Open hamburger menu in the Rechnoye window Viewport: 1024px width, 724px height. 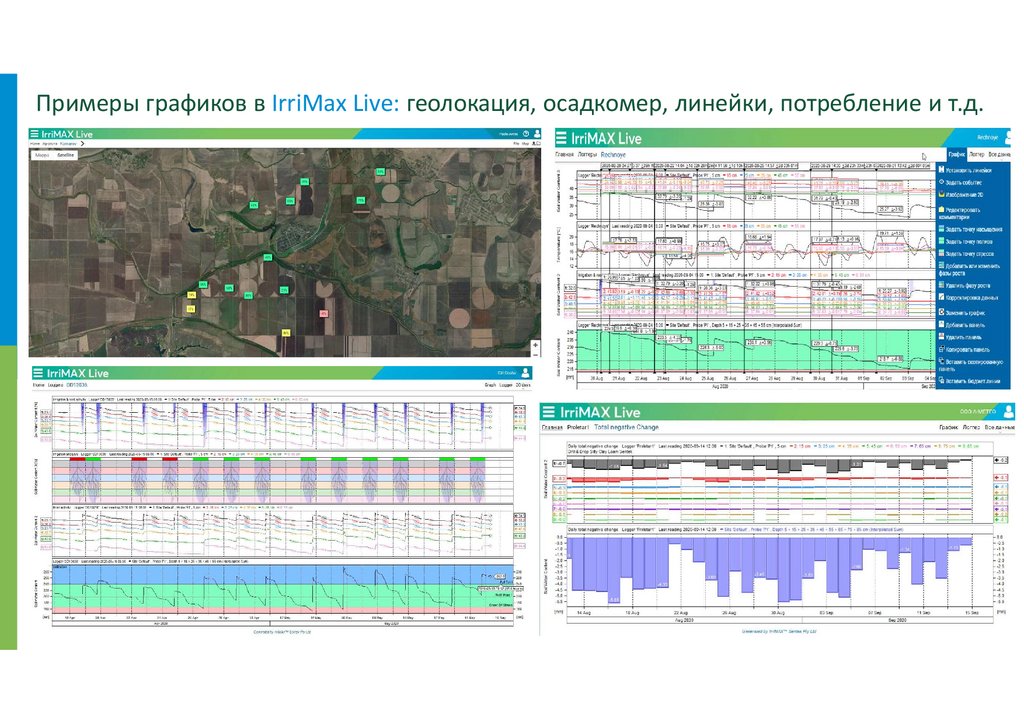[x=561, y=138]
